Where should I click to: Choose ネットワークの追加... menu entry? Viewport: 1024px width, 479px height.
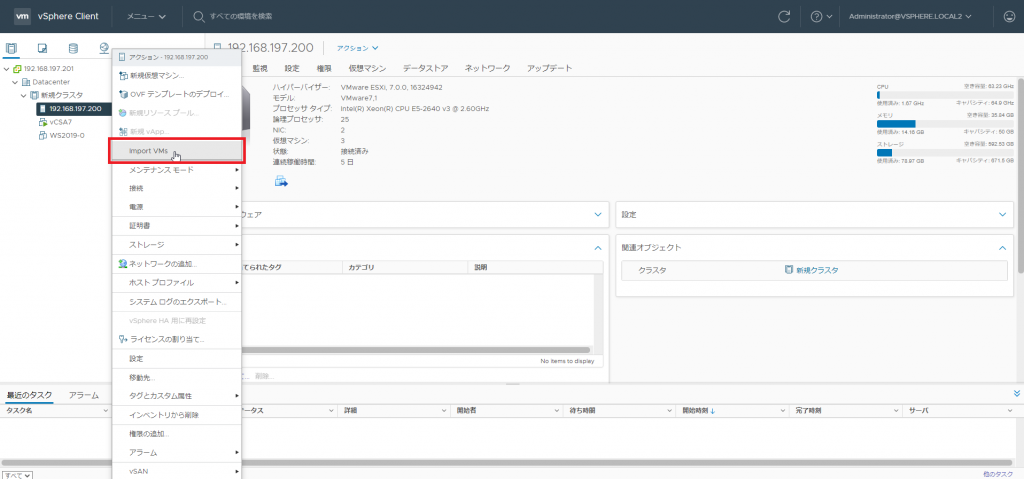coord(177,264)
